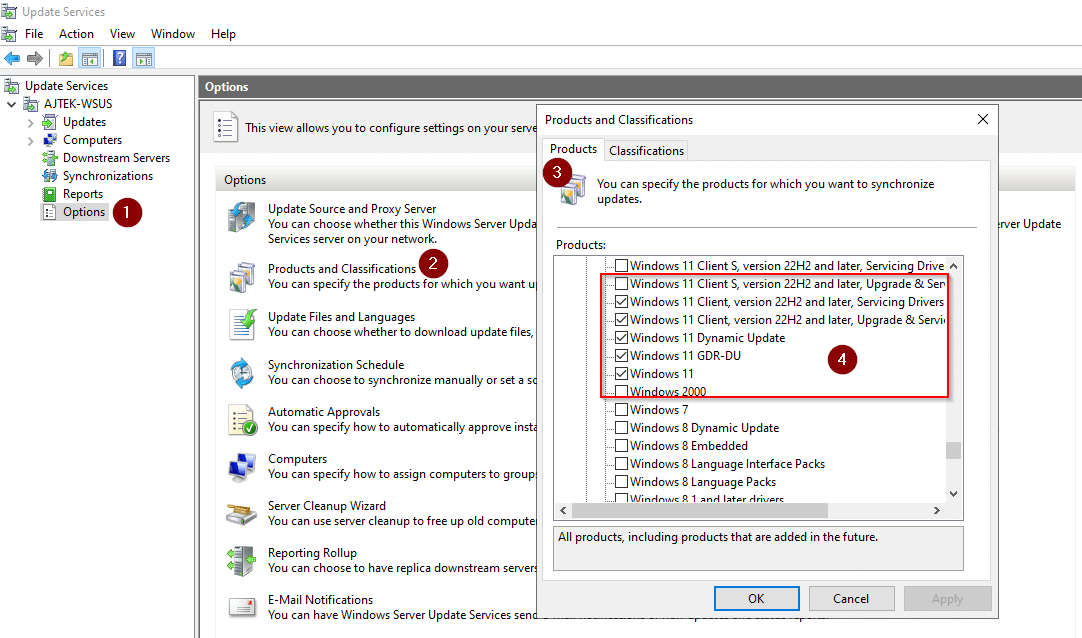Click the Update Services title bar app icon
1082x638 pixels.
pyautogui.click(x=9, y=12)
